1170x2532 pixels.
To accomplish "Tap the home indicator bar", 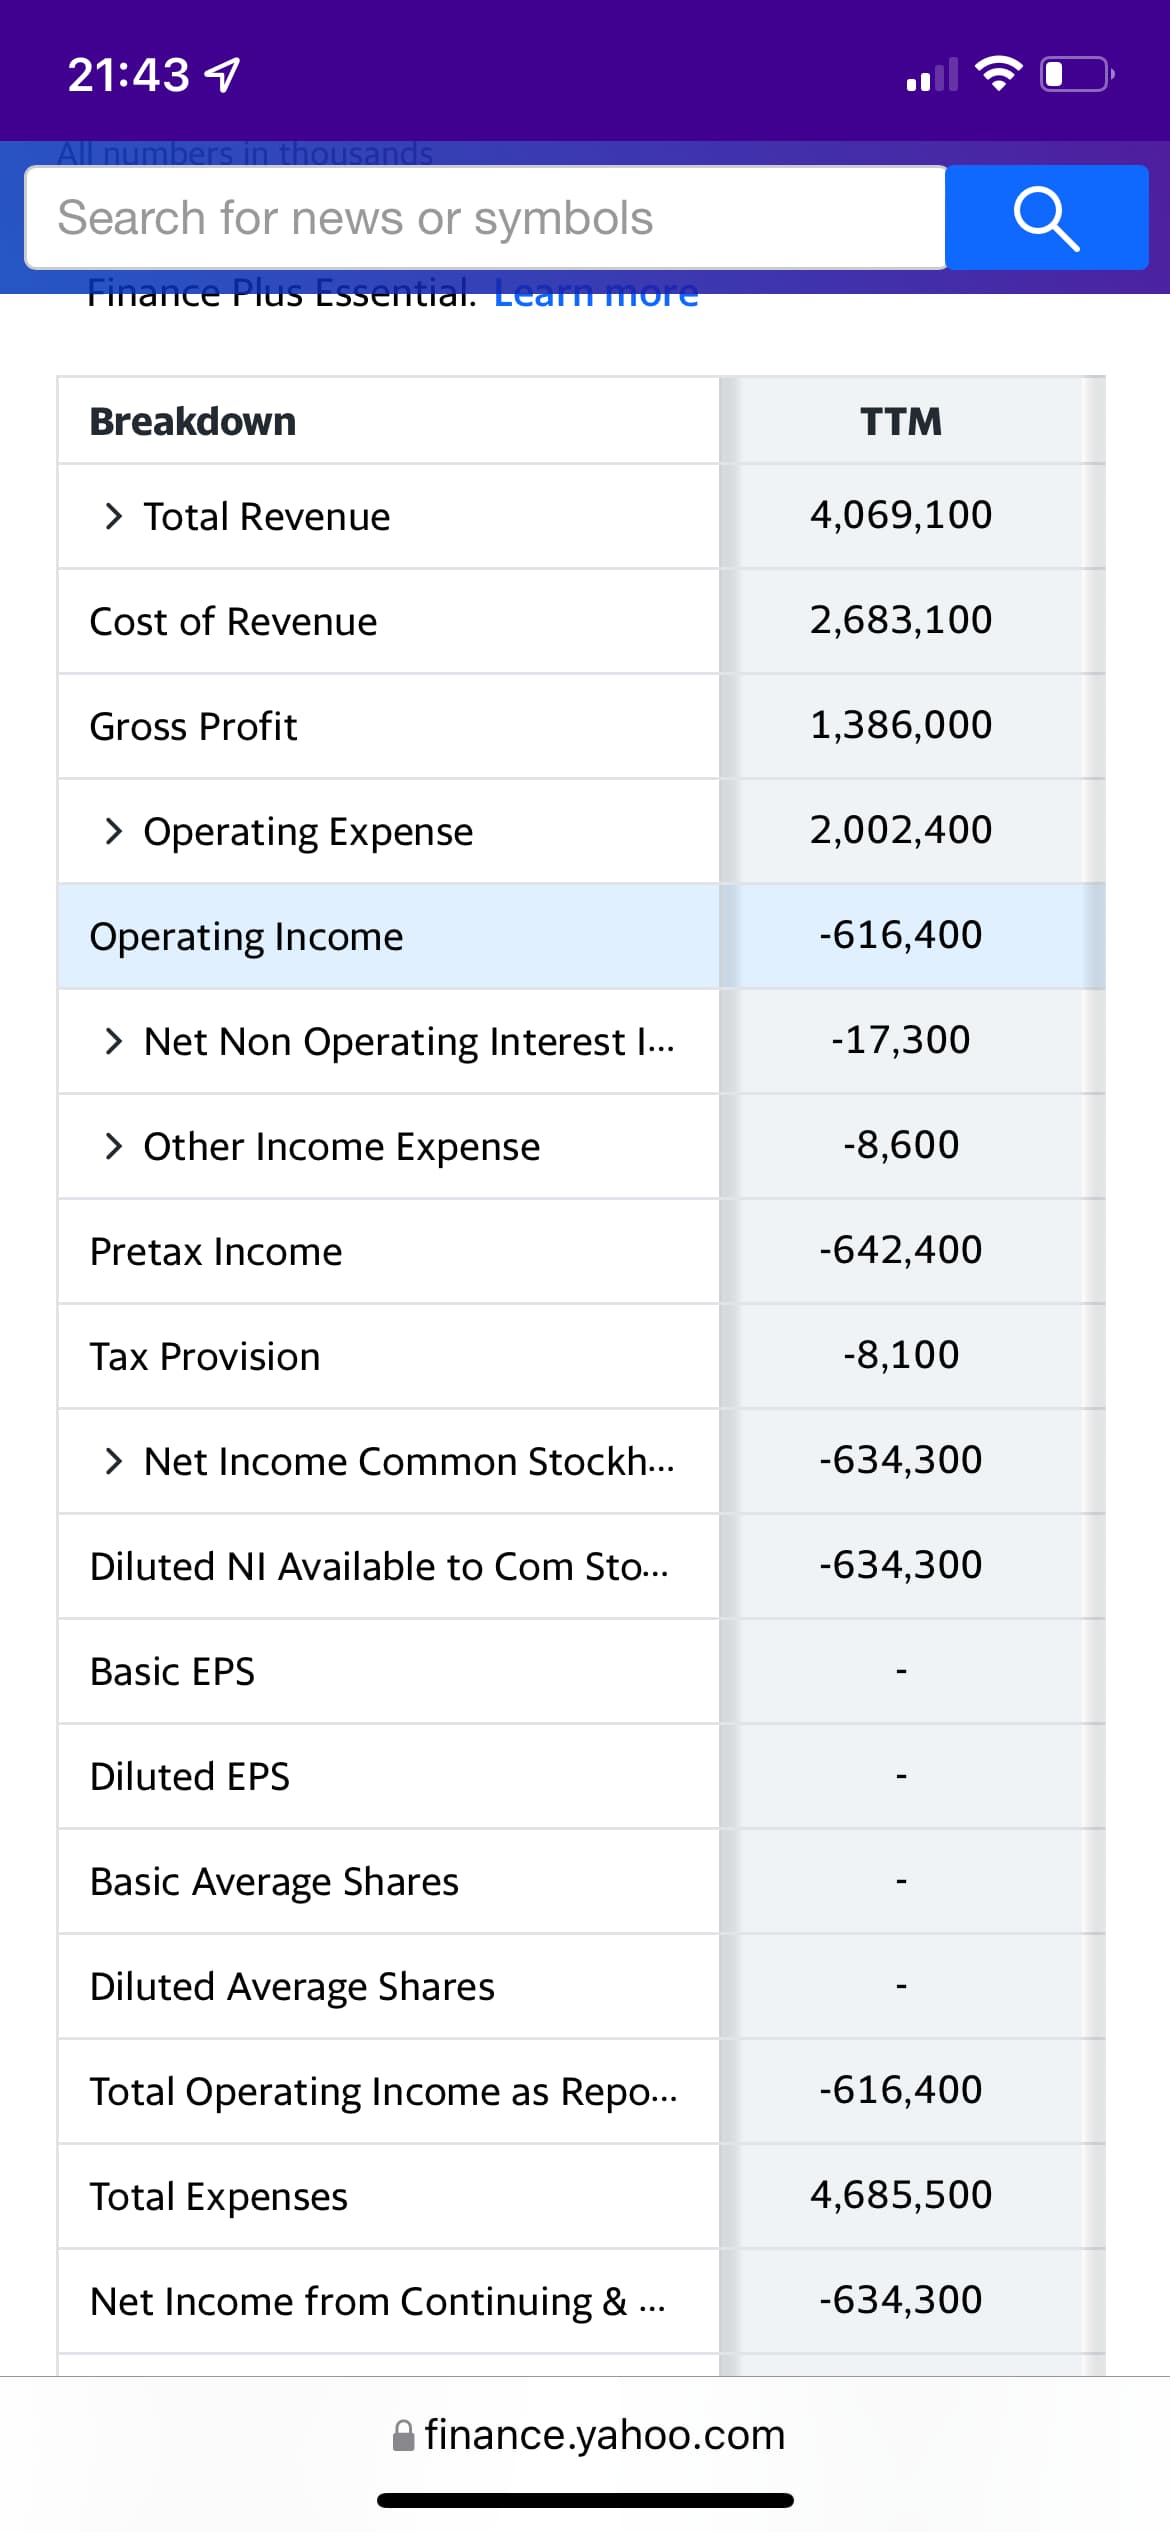I will click(x=585, y=2500).
